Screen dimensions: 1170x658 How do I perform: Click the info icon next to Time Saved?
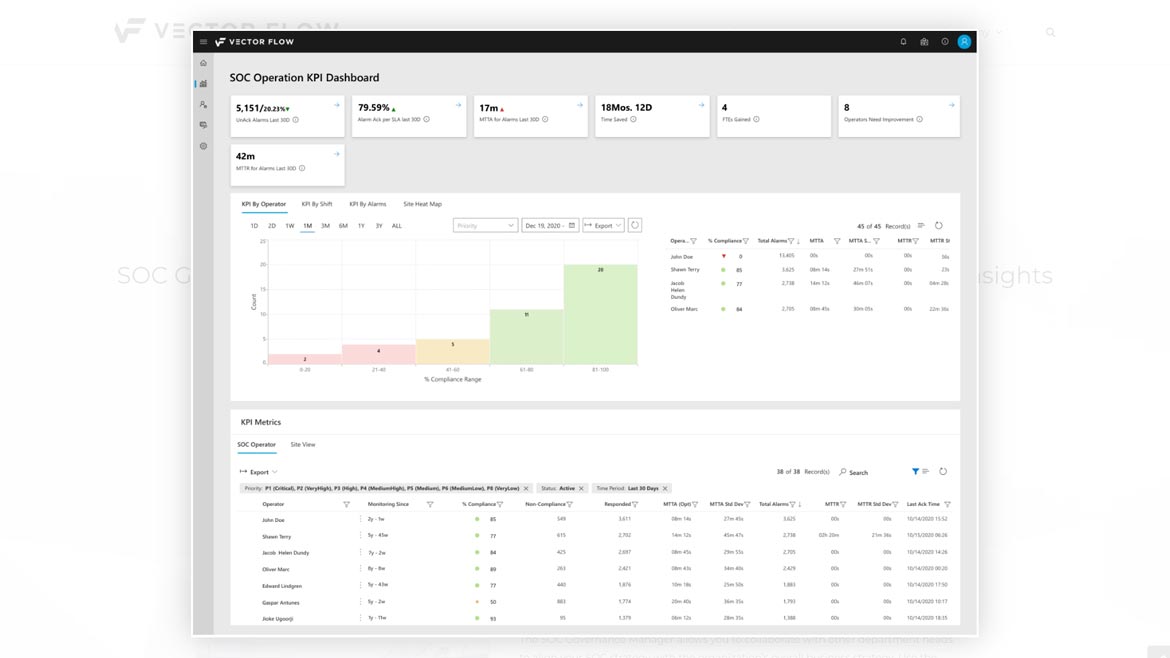[633, 119]
